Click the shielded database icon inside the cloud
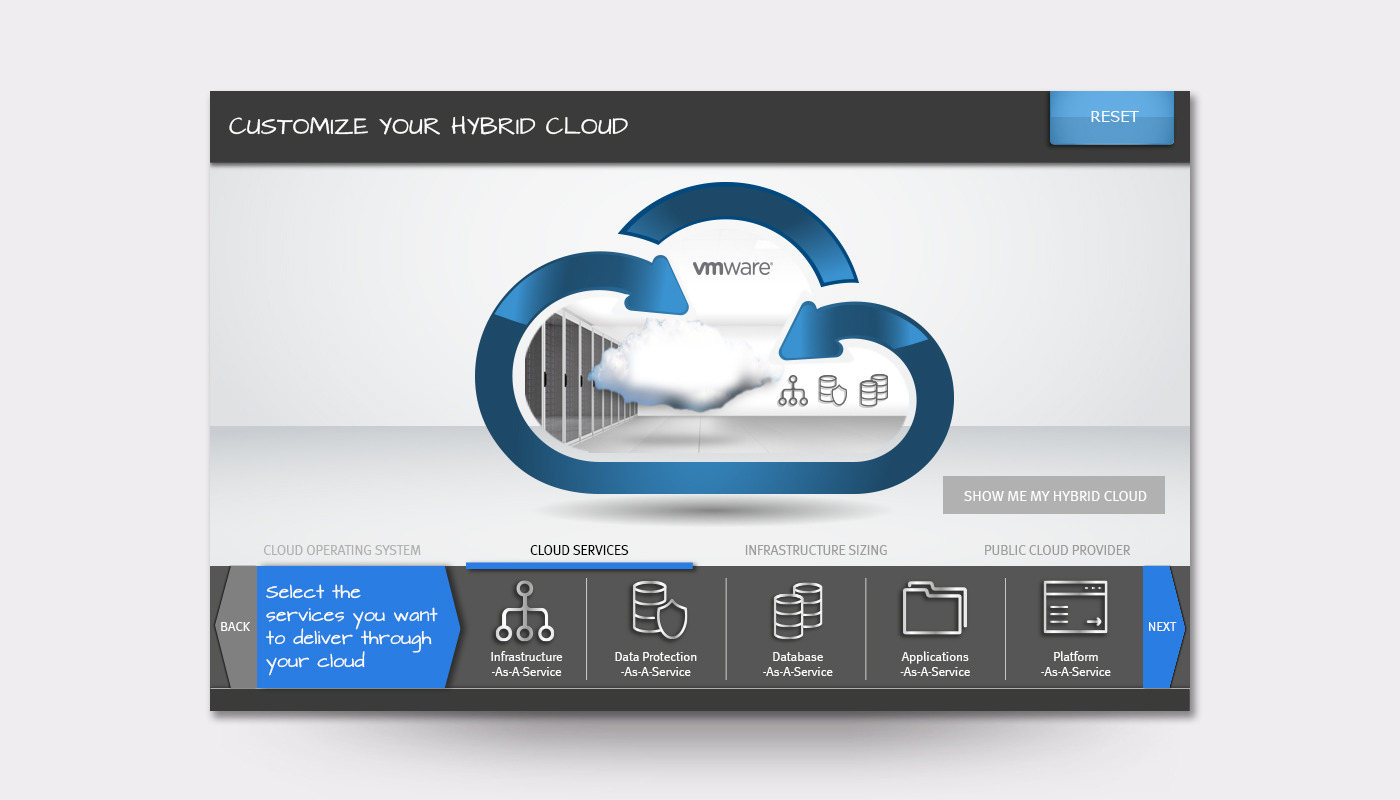The image size is (1400, 800). (x=831, y=390)
